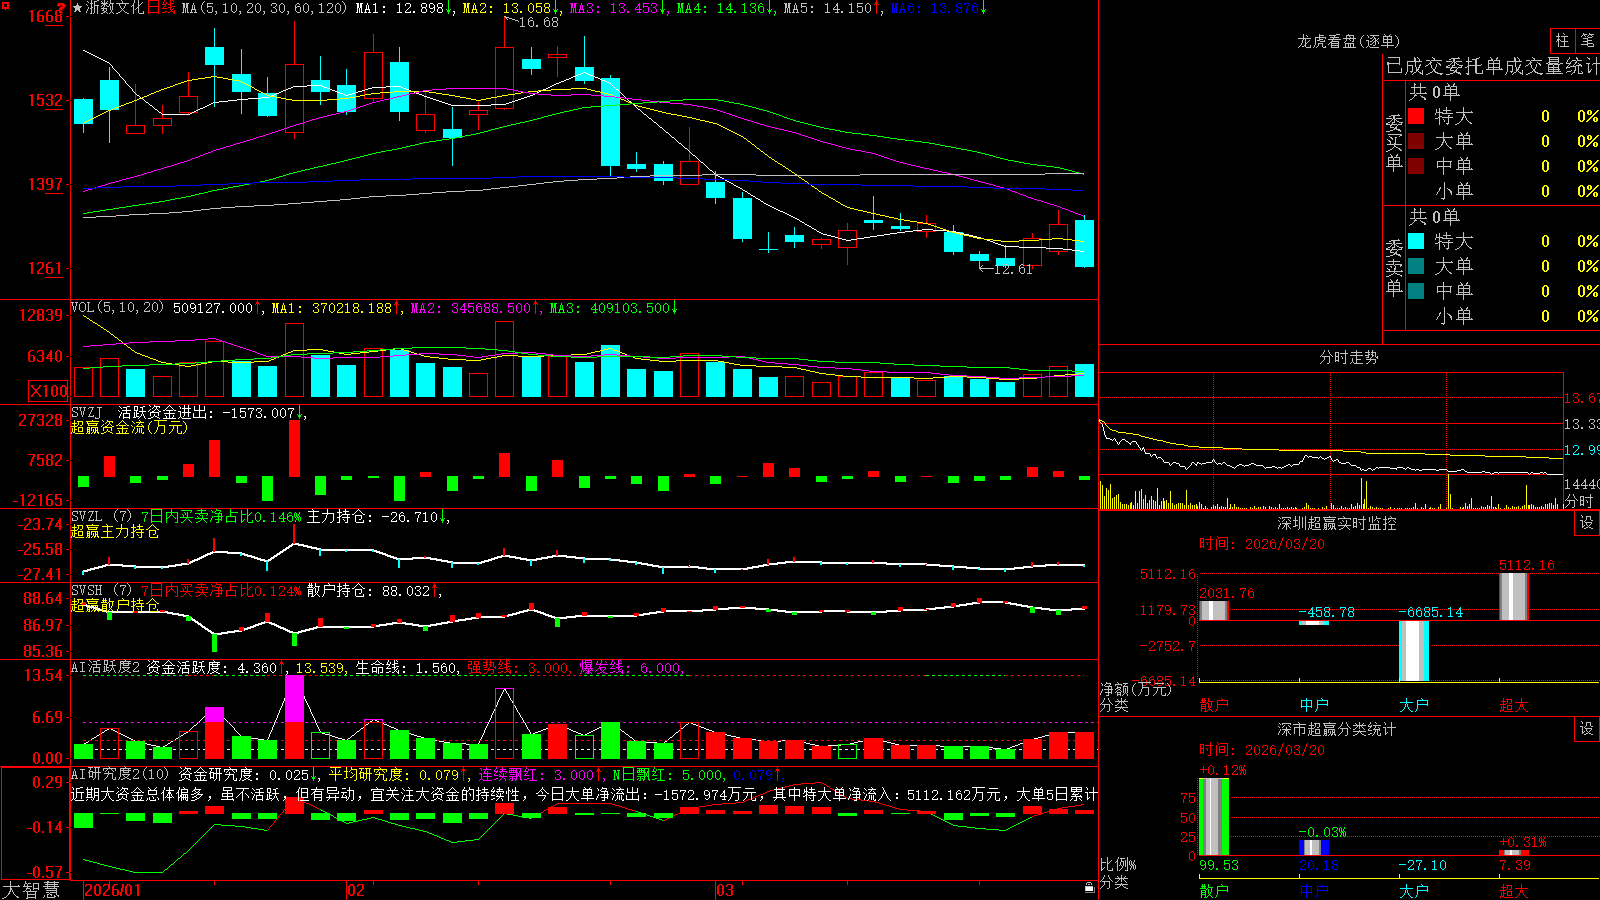The image size is (1600, 900).
Task: Click the dark red 中单 swatch under 委买单
Action: 1416,165
